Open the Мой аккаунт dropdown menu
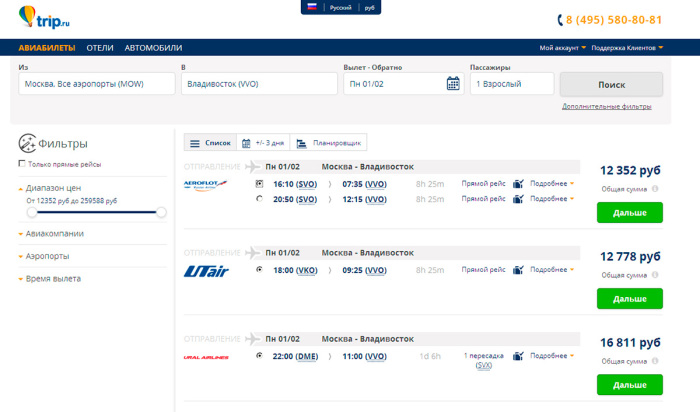700x412 pixels. pyautogui.click(x=561, y=48)
